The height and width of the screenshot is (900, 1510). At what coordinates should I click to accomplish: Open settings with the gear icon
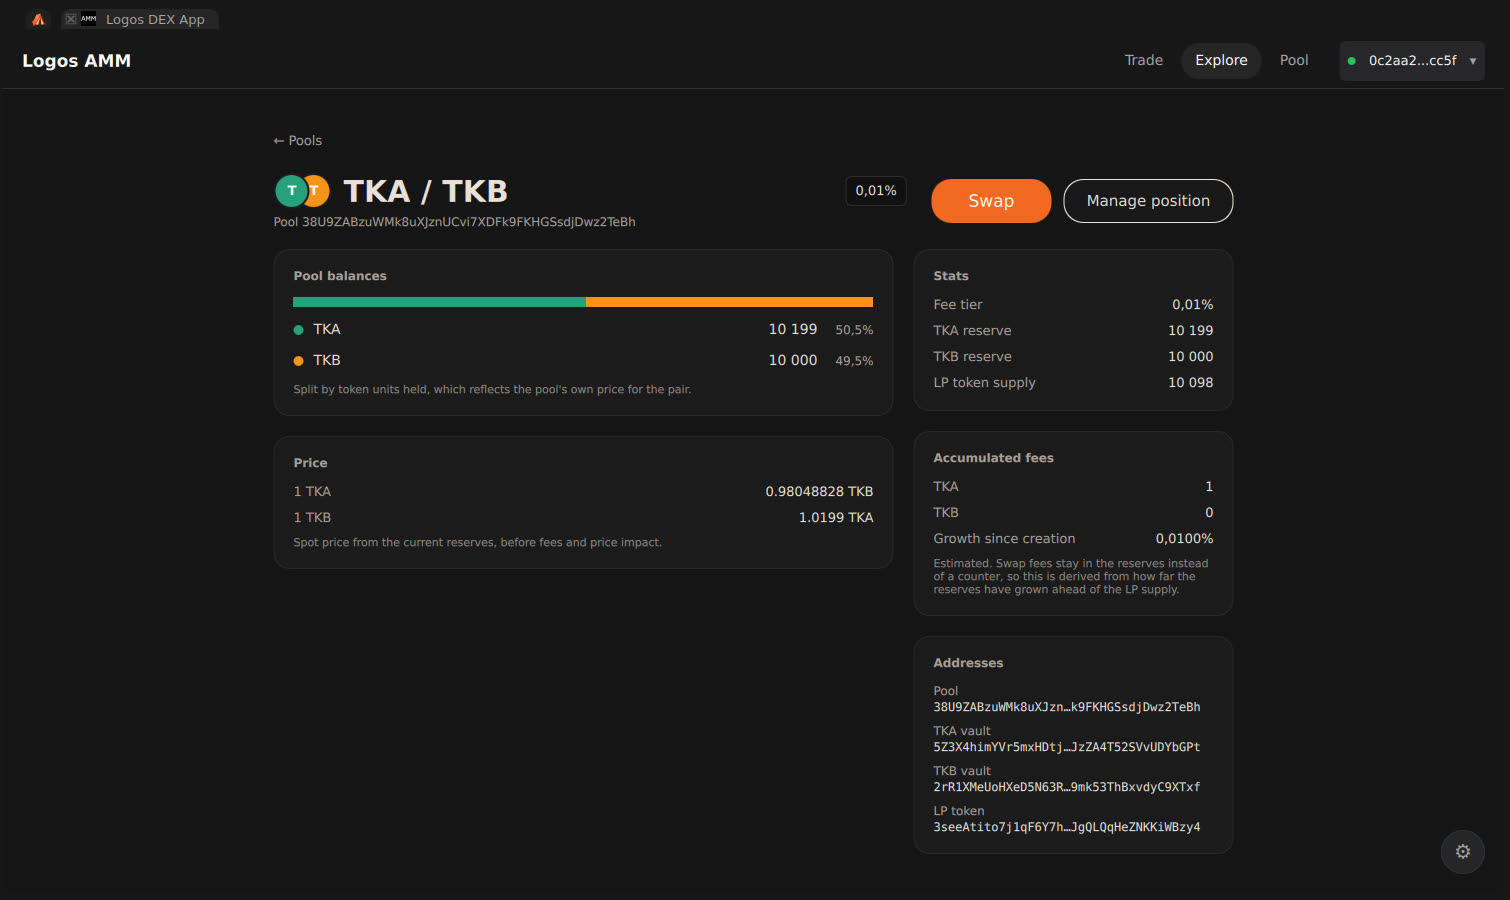1463,852
